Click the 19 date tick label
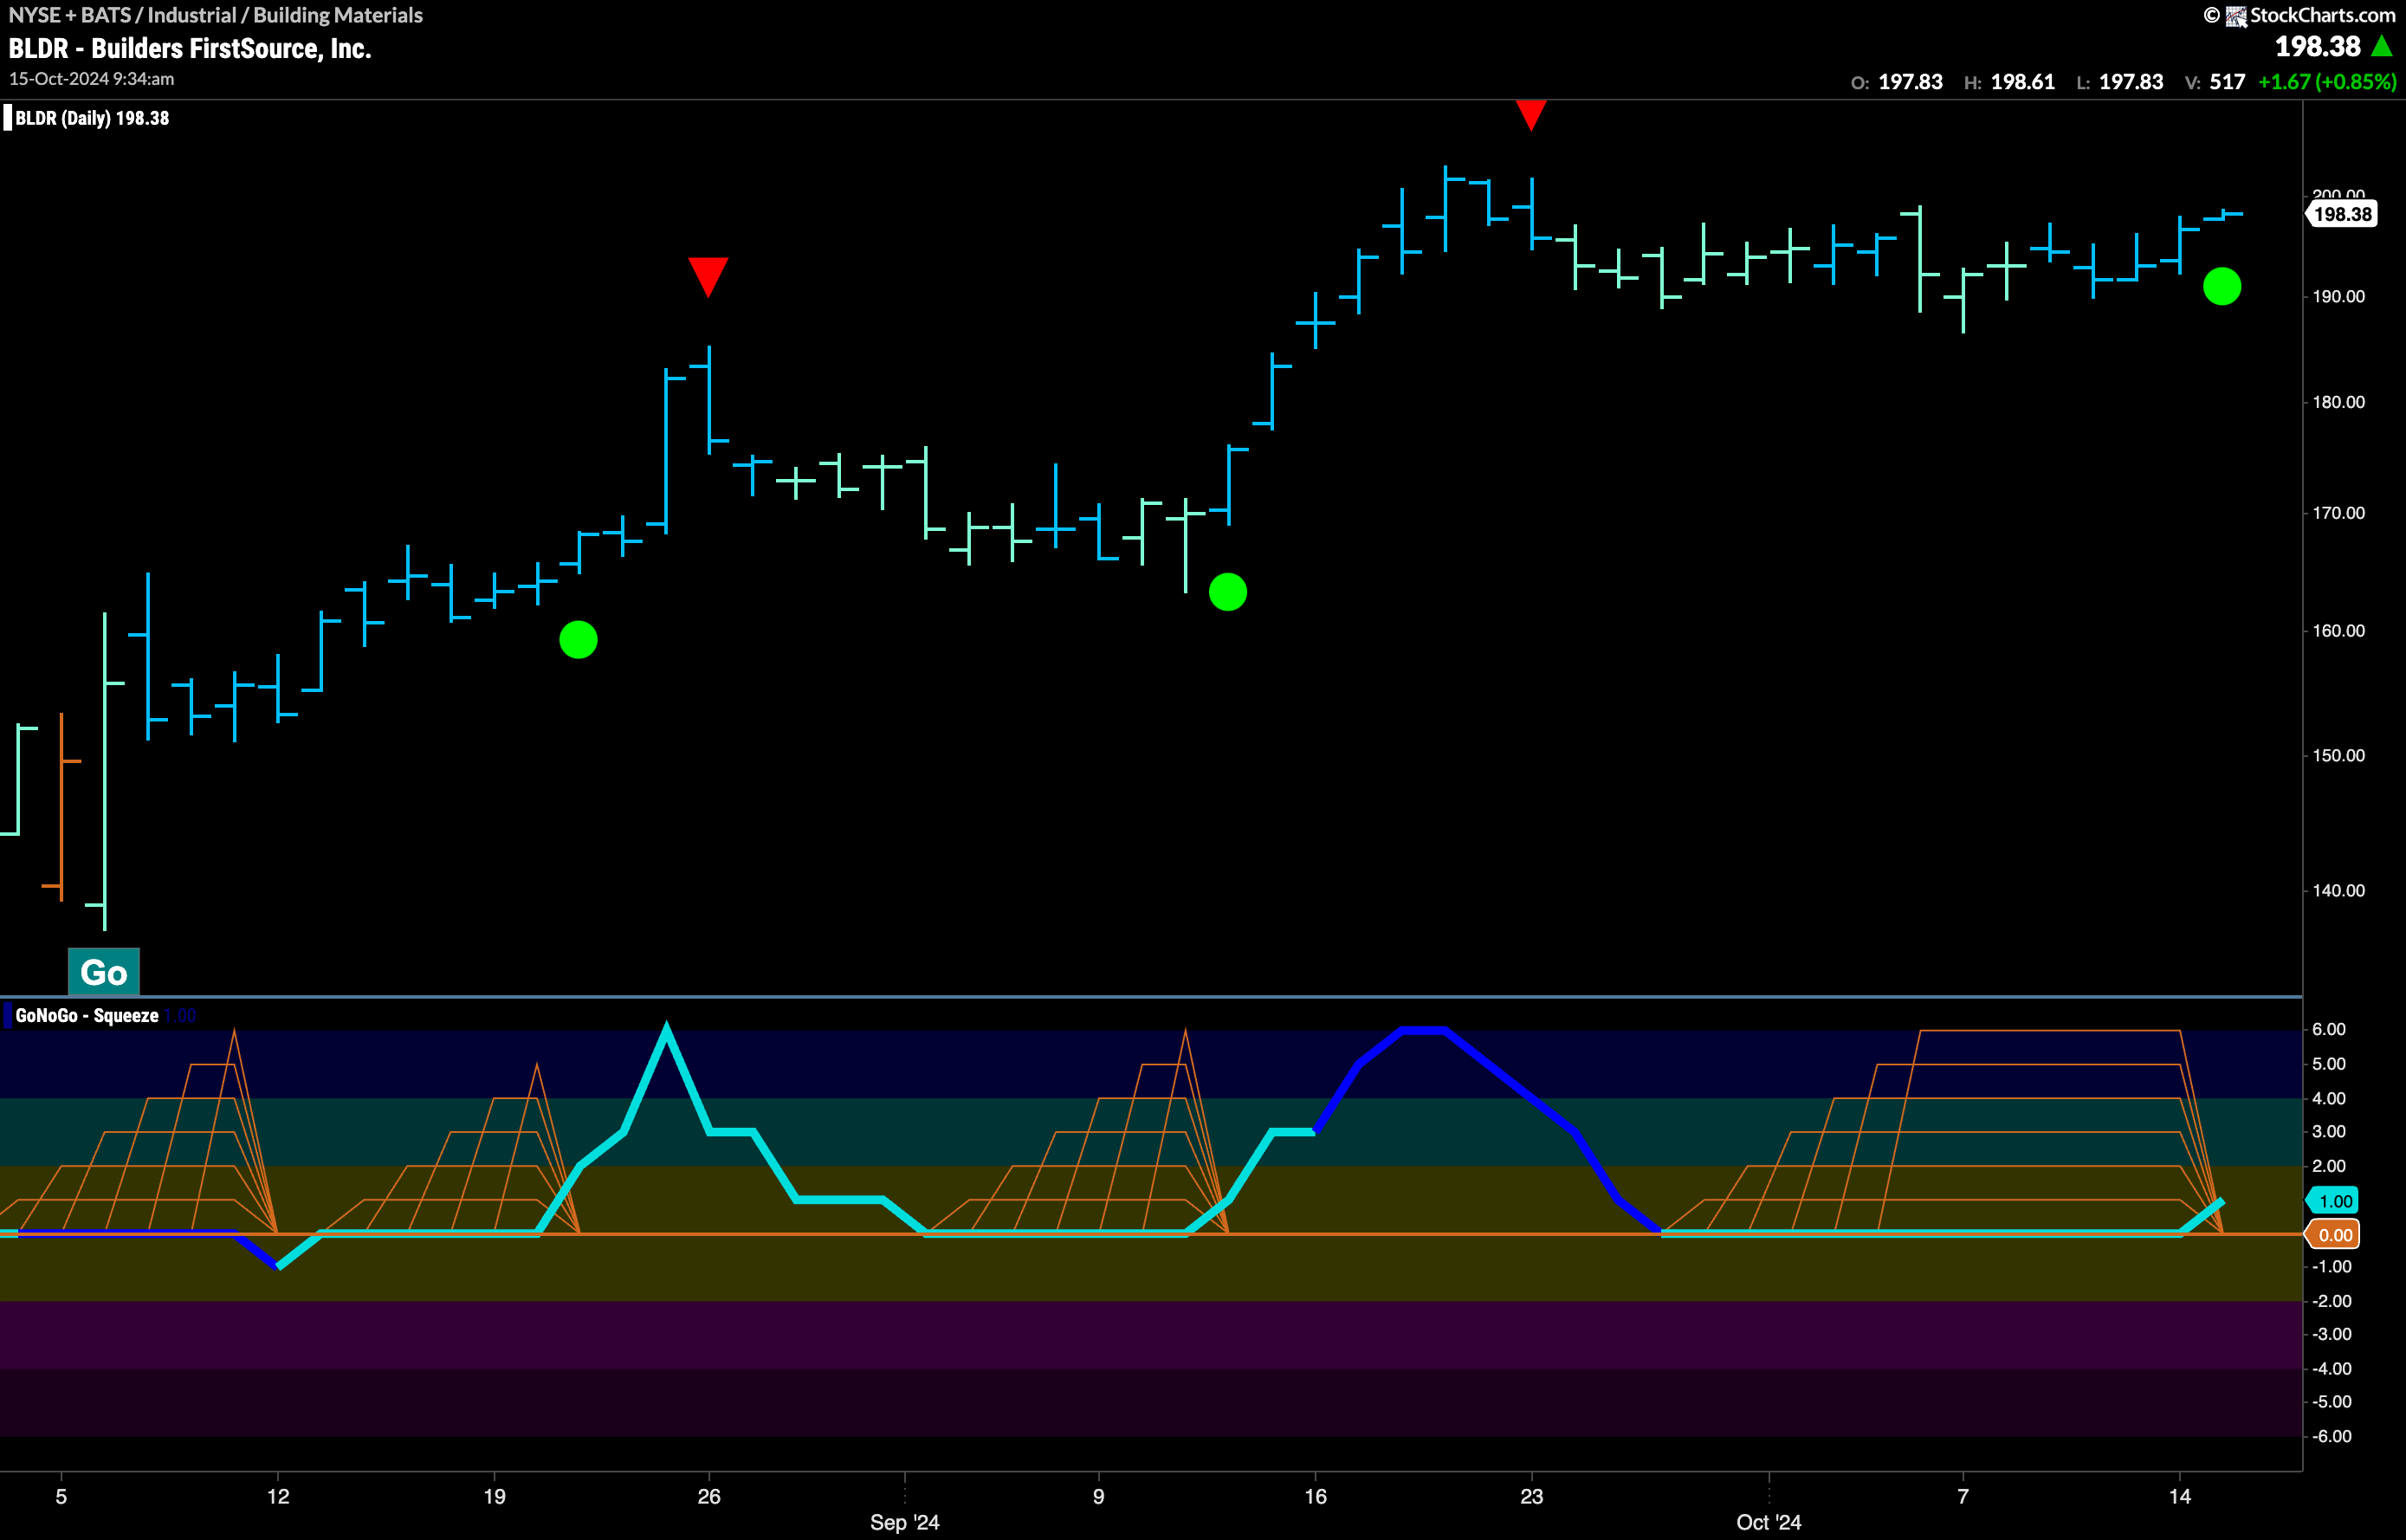Screen dimensions: 2406x1540 (x=494, y=1496)
